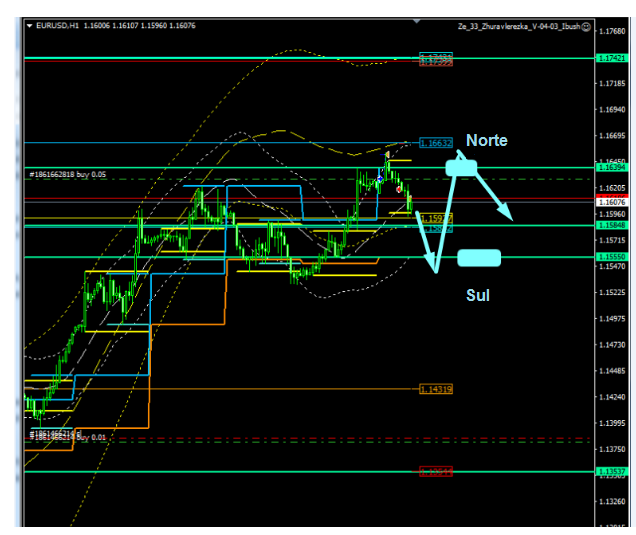Click the blue 1.16632 price level tag
Screen dimensions: 636x535
click(436, 143)
